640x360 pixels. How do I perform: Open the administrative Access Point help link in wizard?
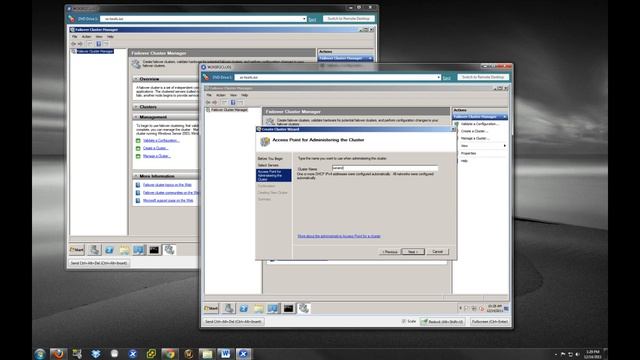coord(339,236)
